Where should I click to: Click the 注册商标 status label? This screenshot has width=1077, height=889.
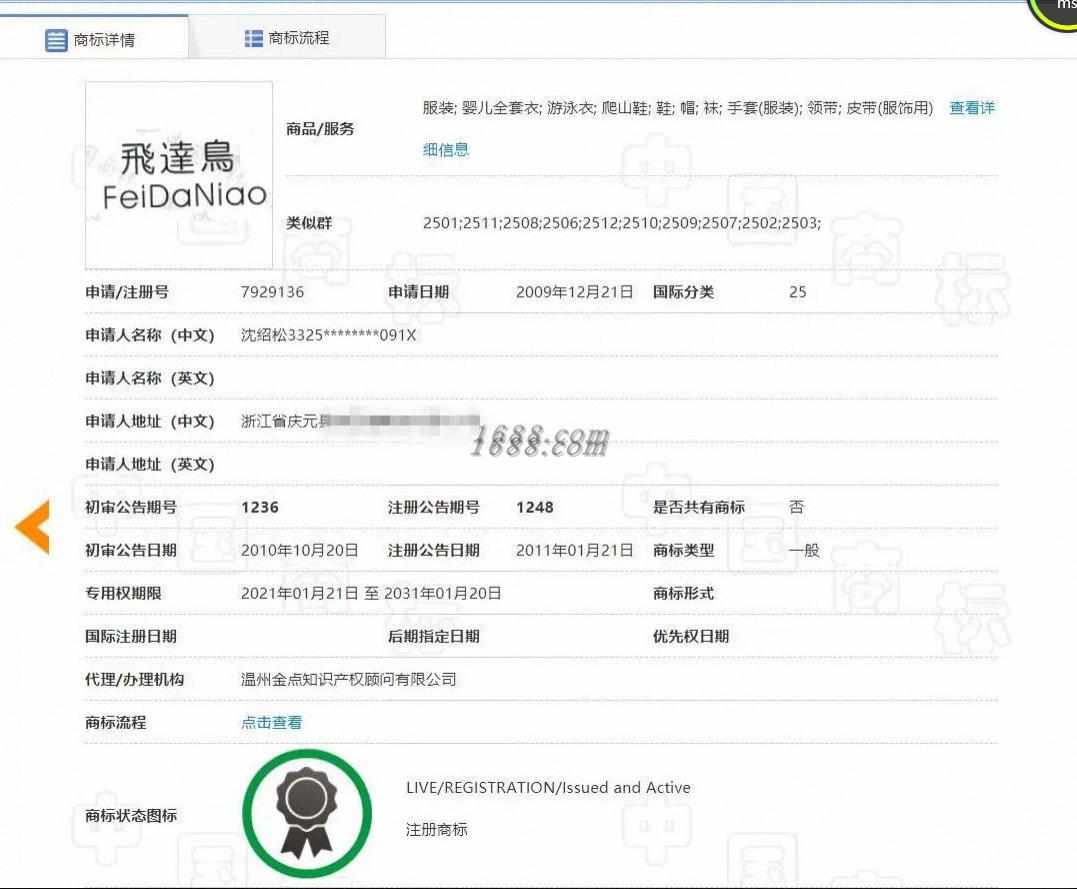tap(436, 830)
